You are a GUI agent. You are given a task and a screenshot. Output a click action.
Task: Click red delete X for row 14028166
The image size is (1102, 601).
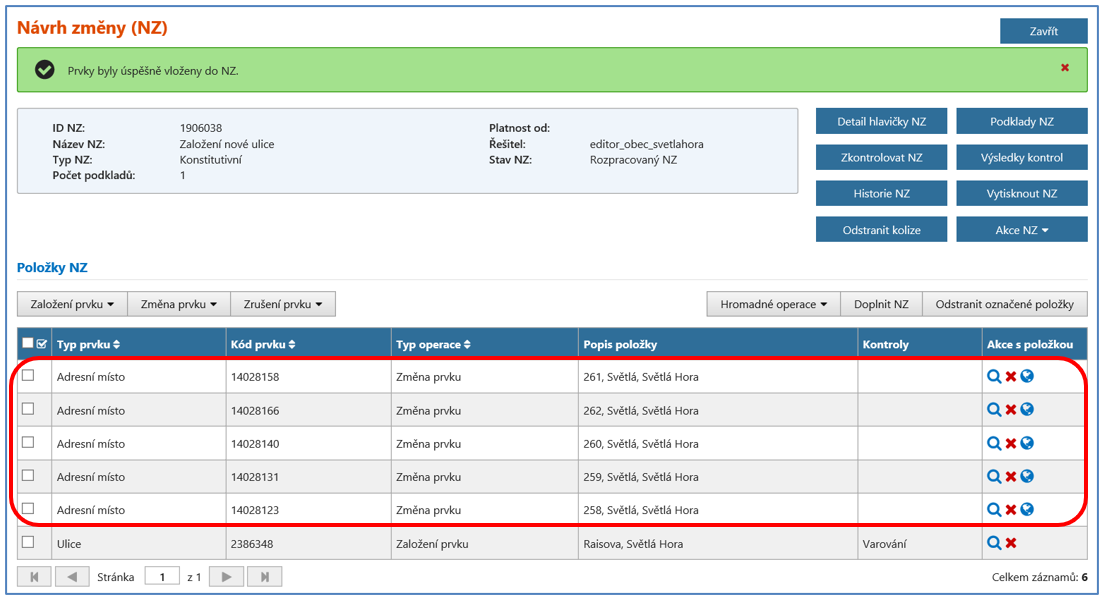point(1010,410)
